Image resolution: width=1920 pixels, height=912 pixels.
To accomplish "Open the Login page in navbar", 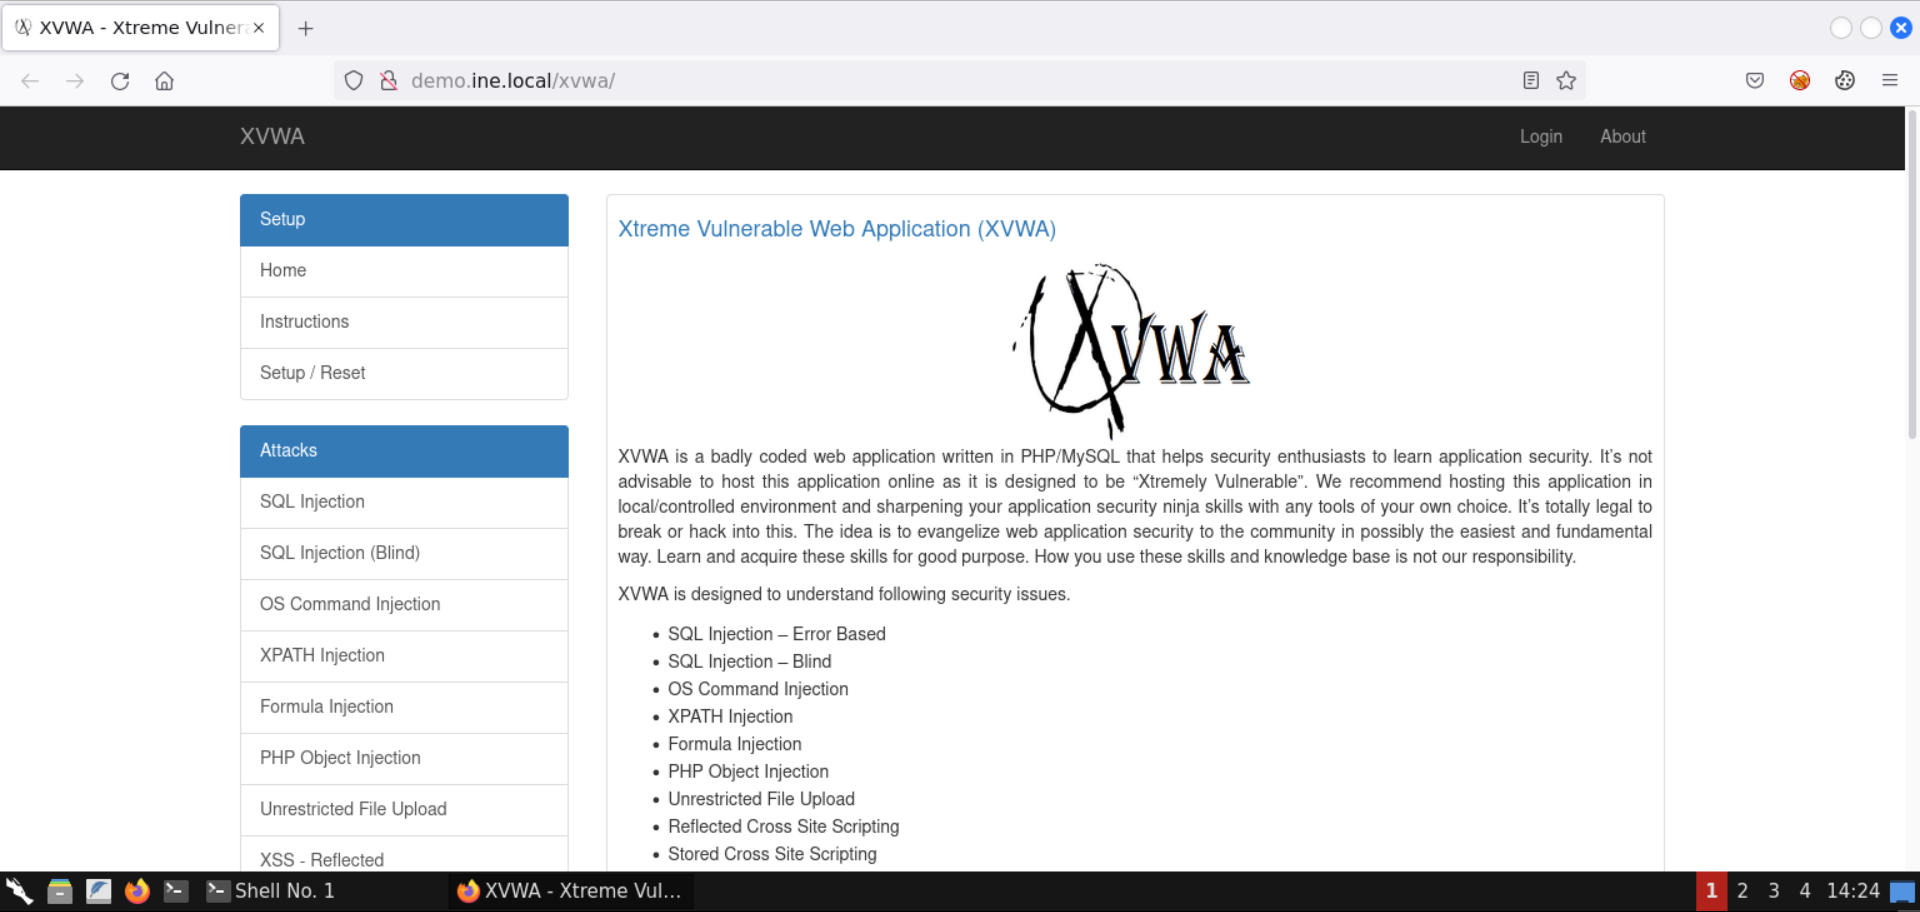I will click(x=1540, y=137).
